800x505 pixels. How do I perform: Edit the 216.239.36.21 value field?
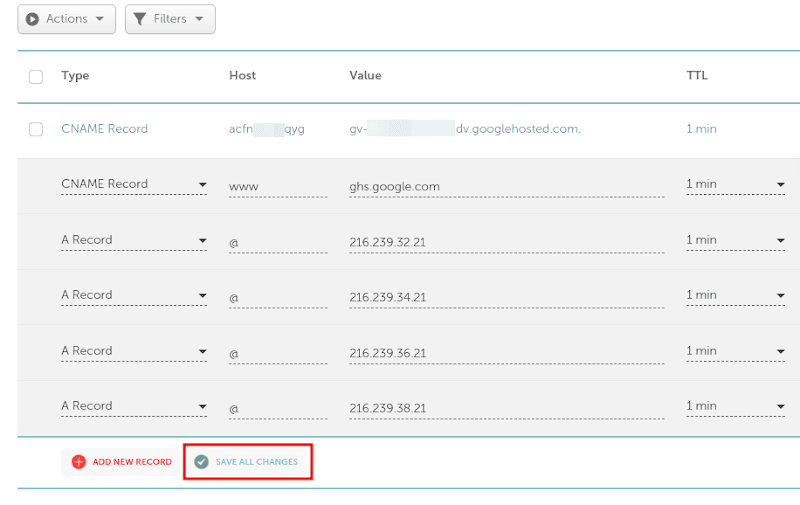pos(507,354)
